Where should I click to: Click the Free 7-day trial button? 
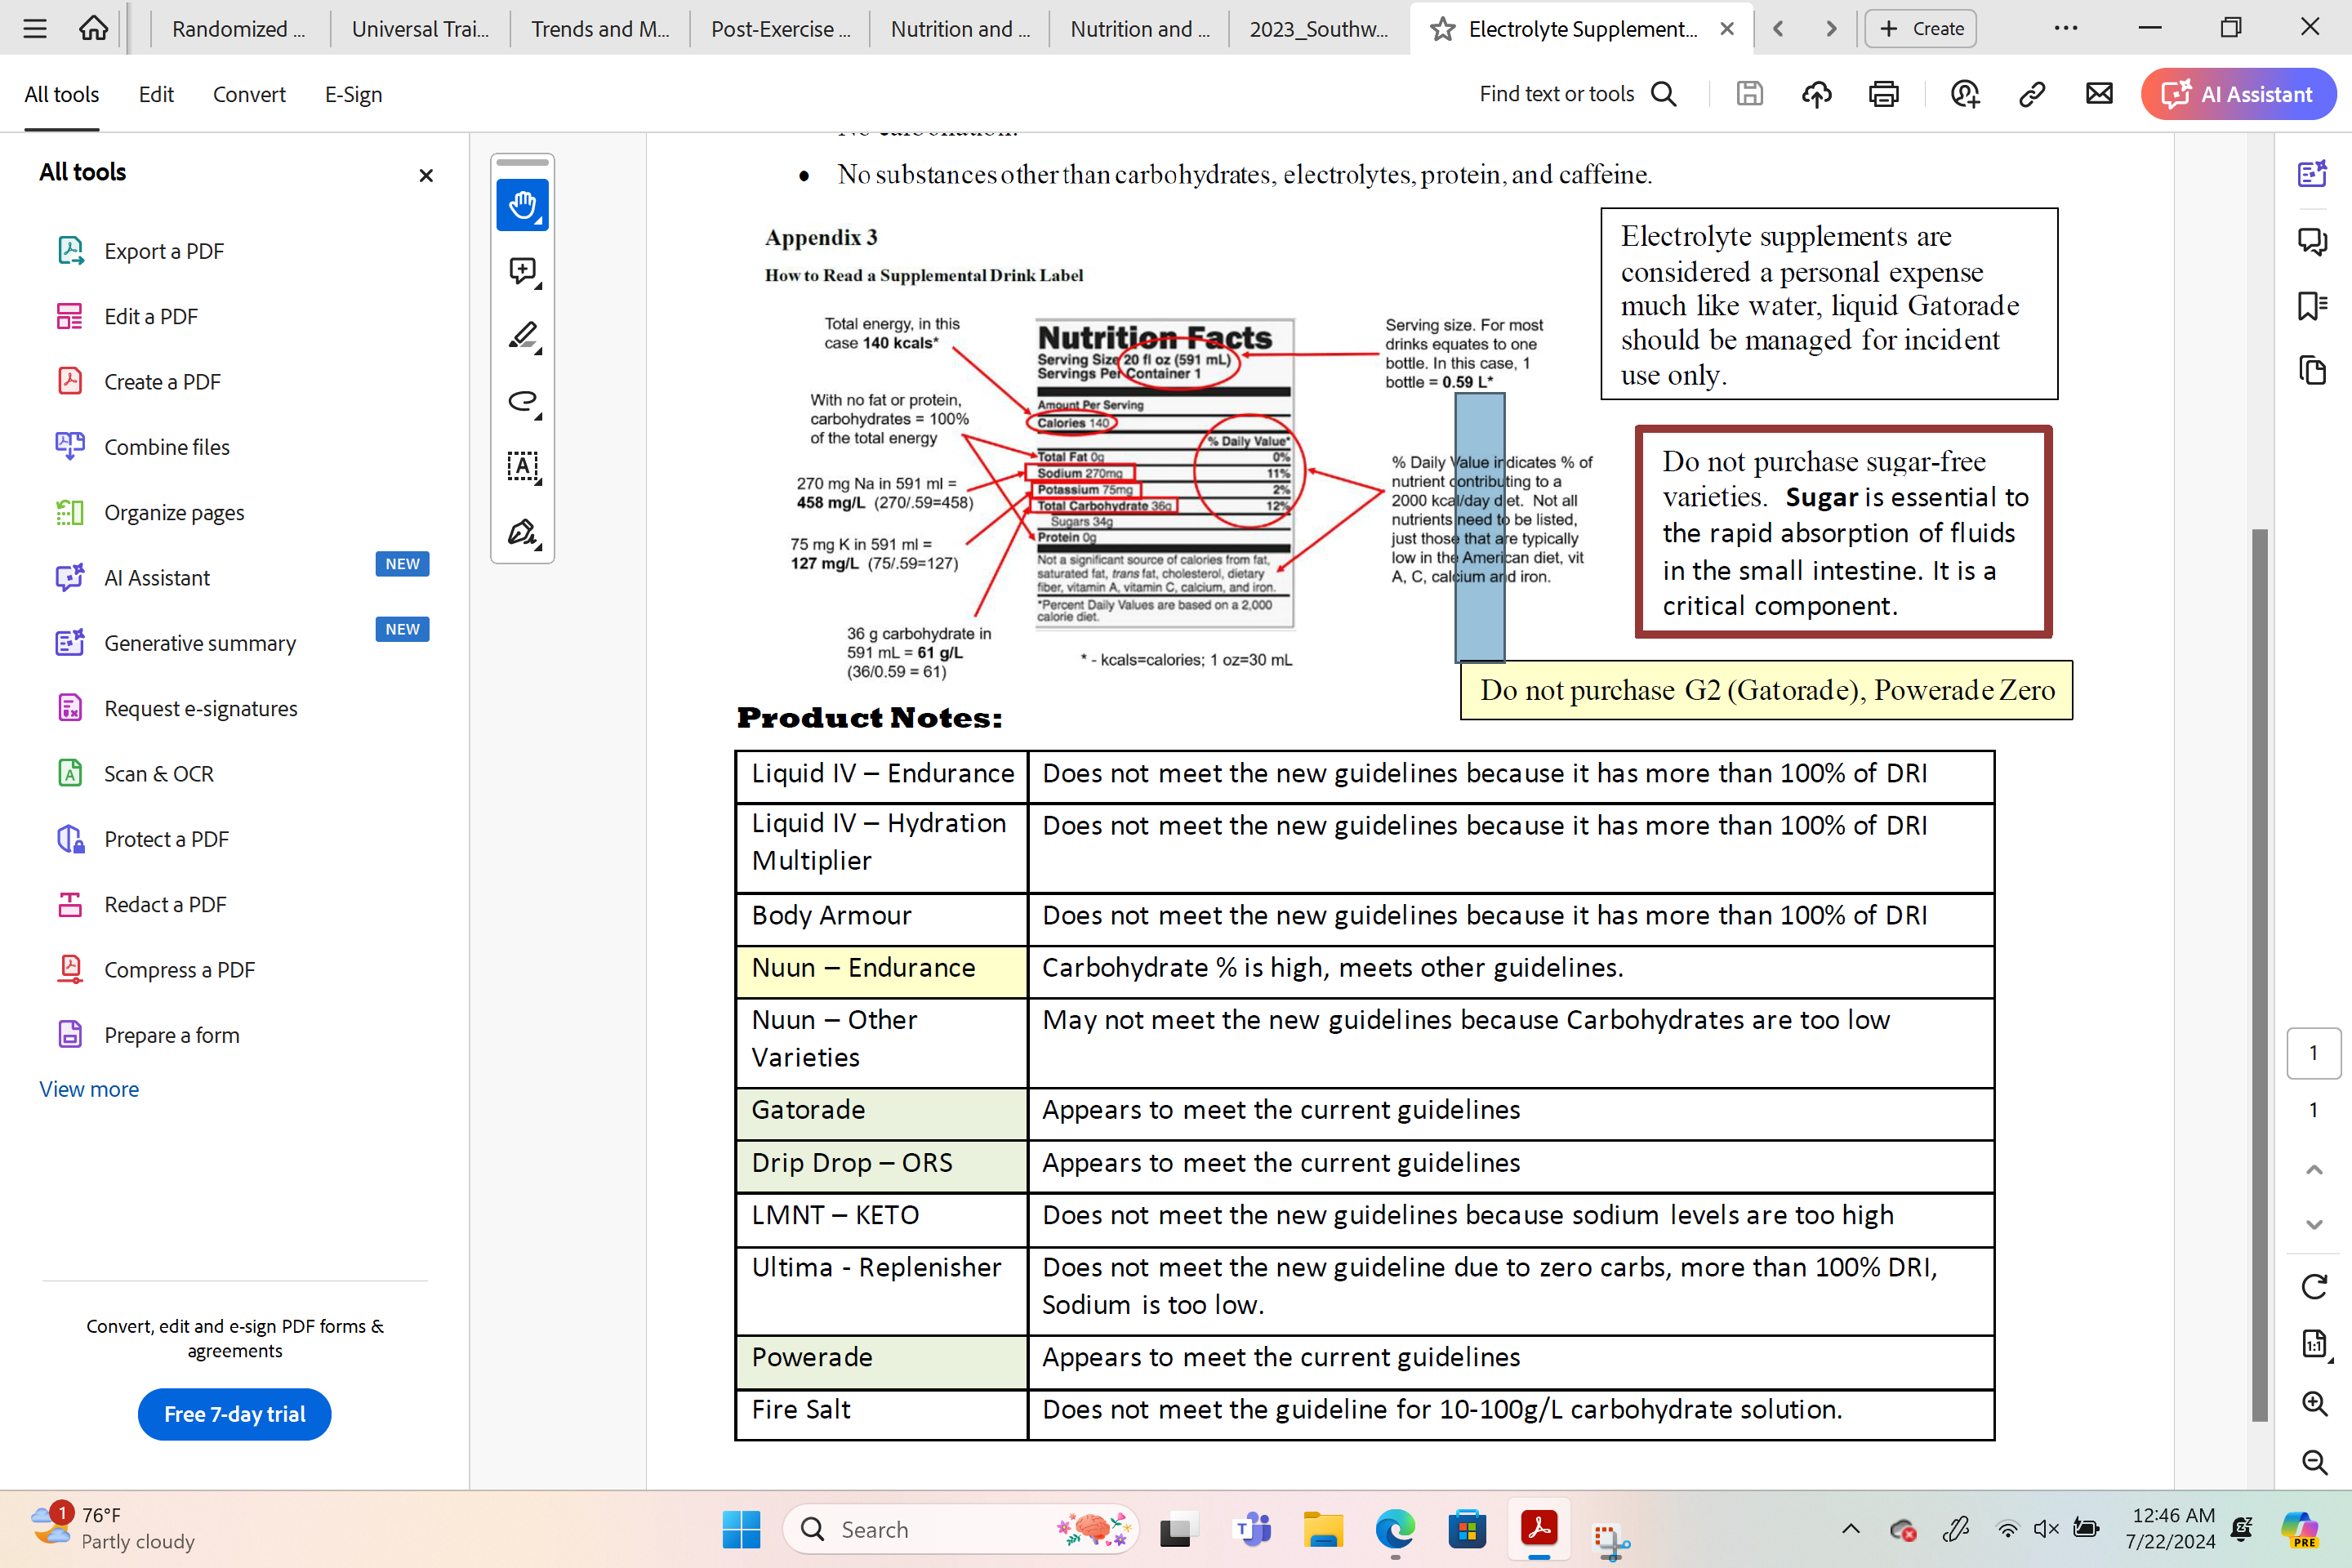pos(234,1413)
